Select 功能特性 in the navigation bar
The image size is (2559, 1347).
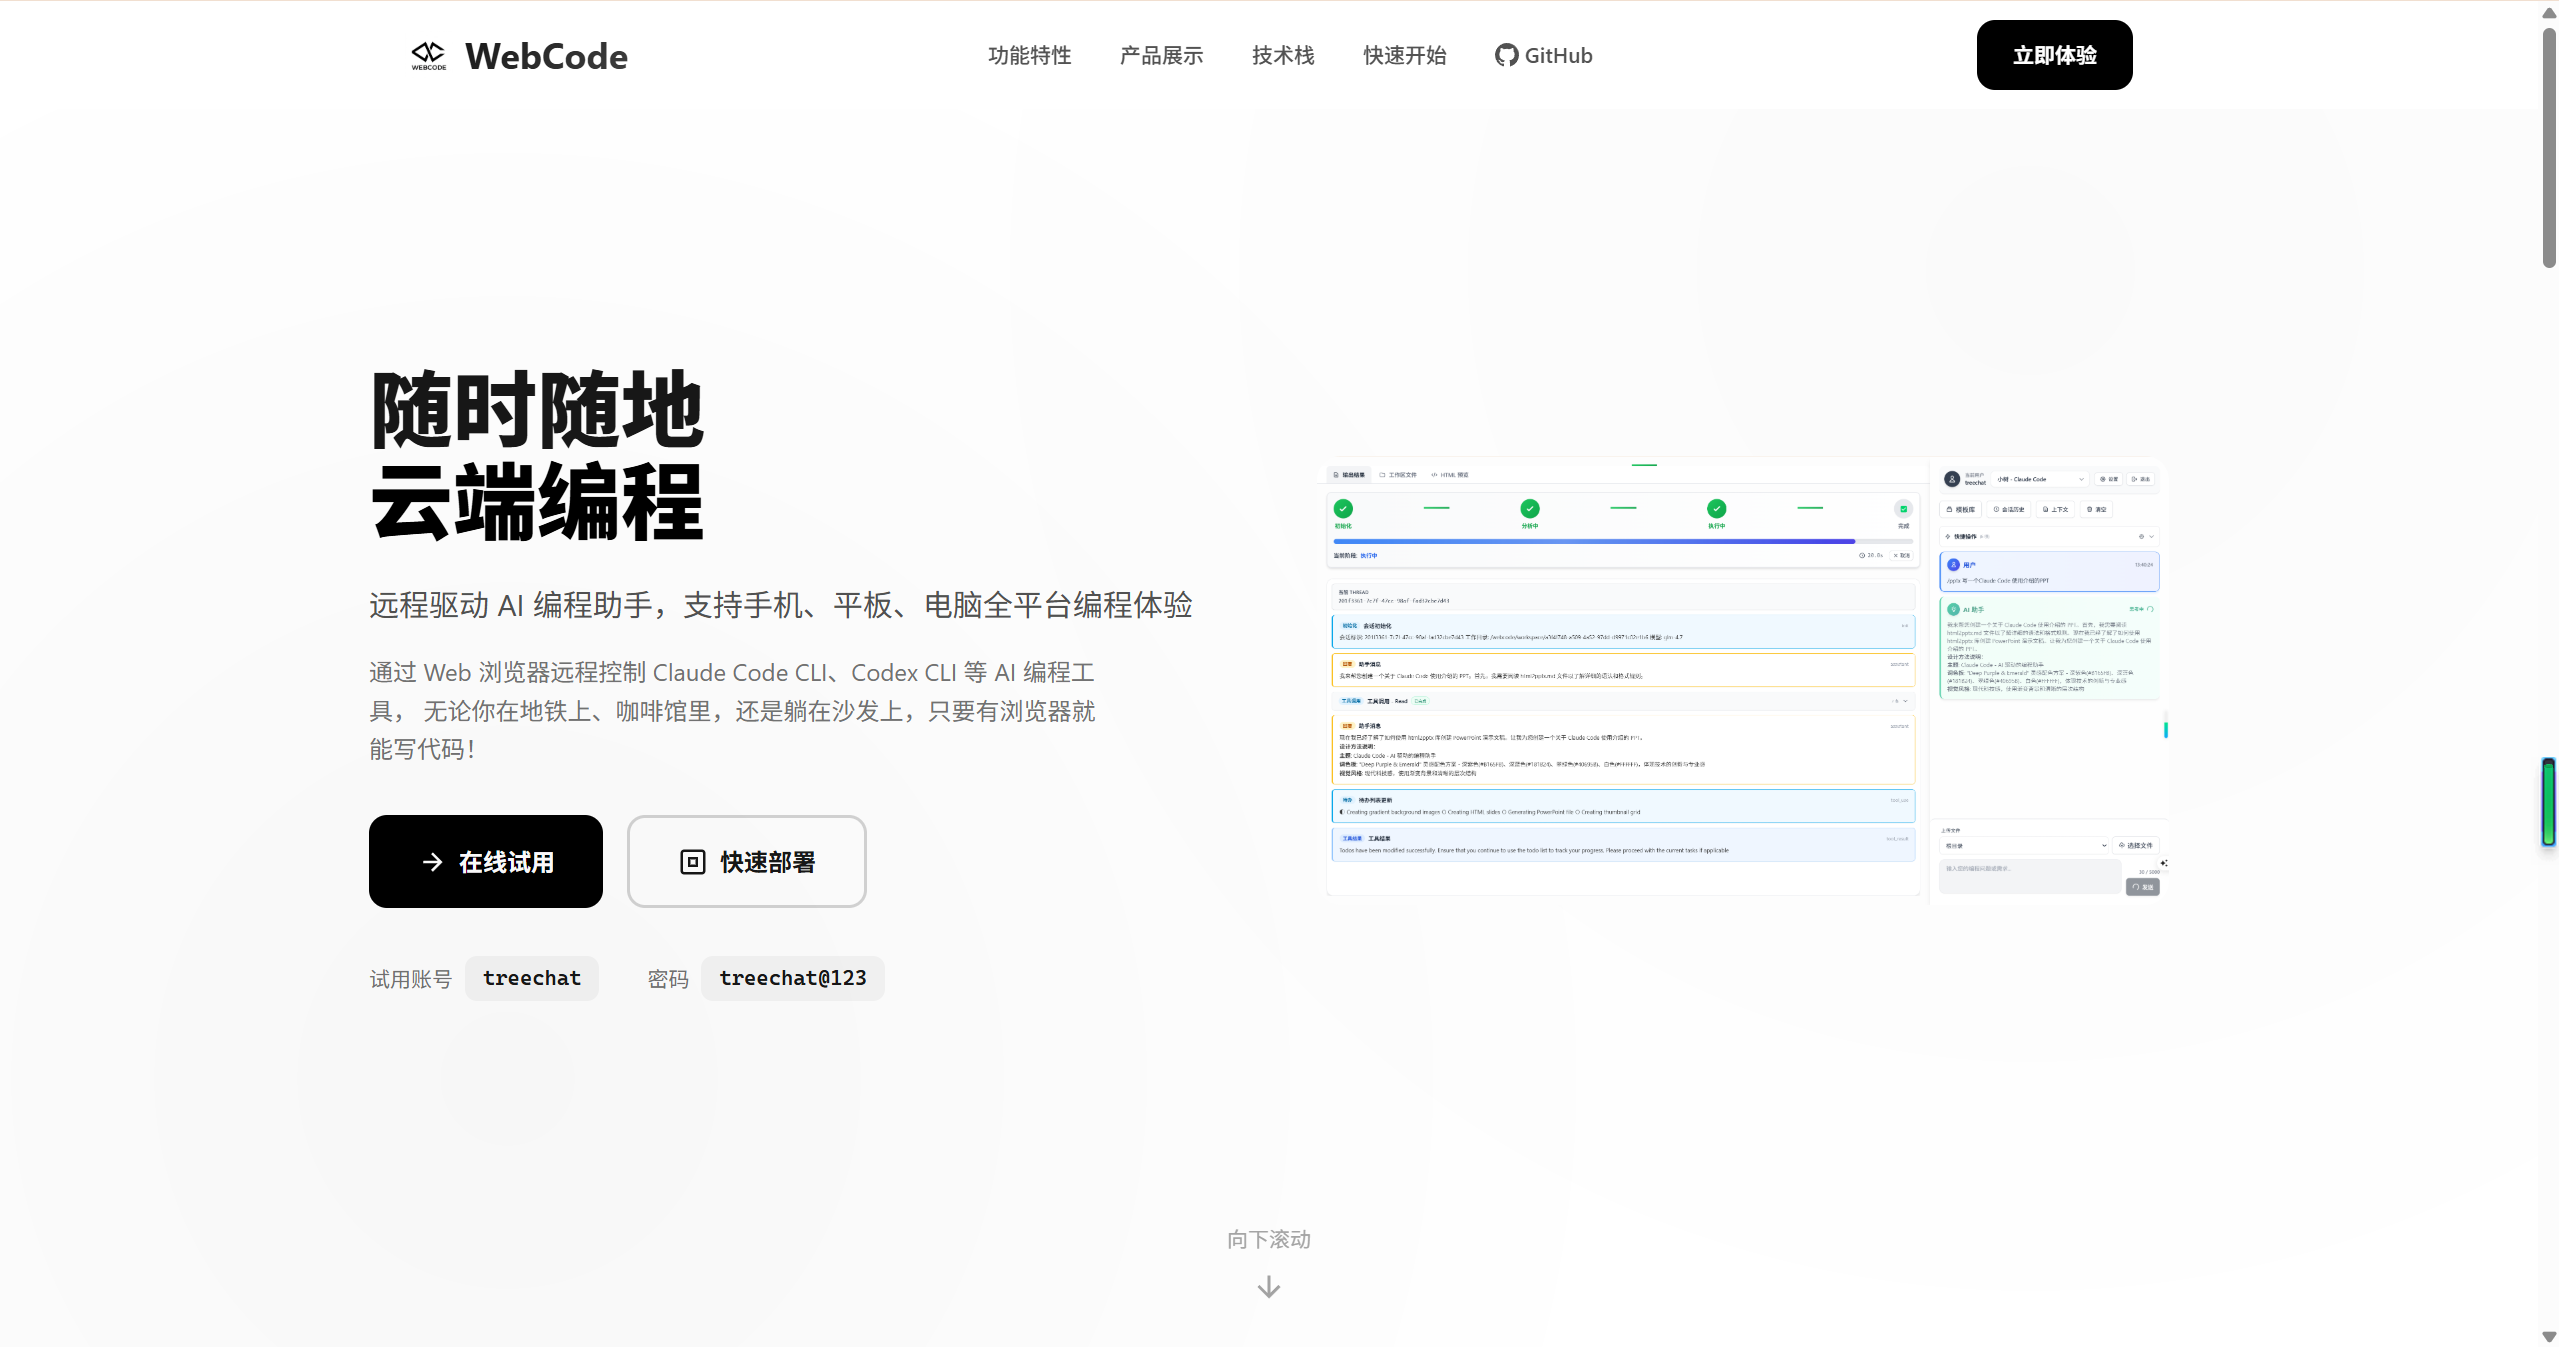tap(1029, 56)
